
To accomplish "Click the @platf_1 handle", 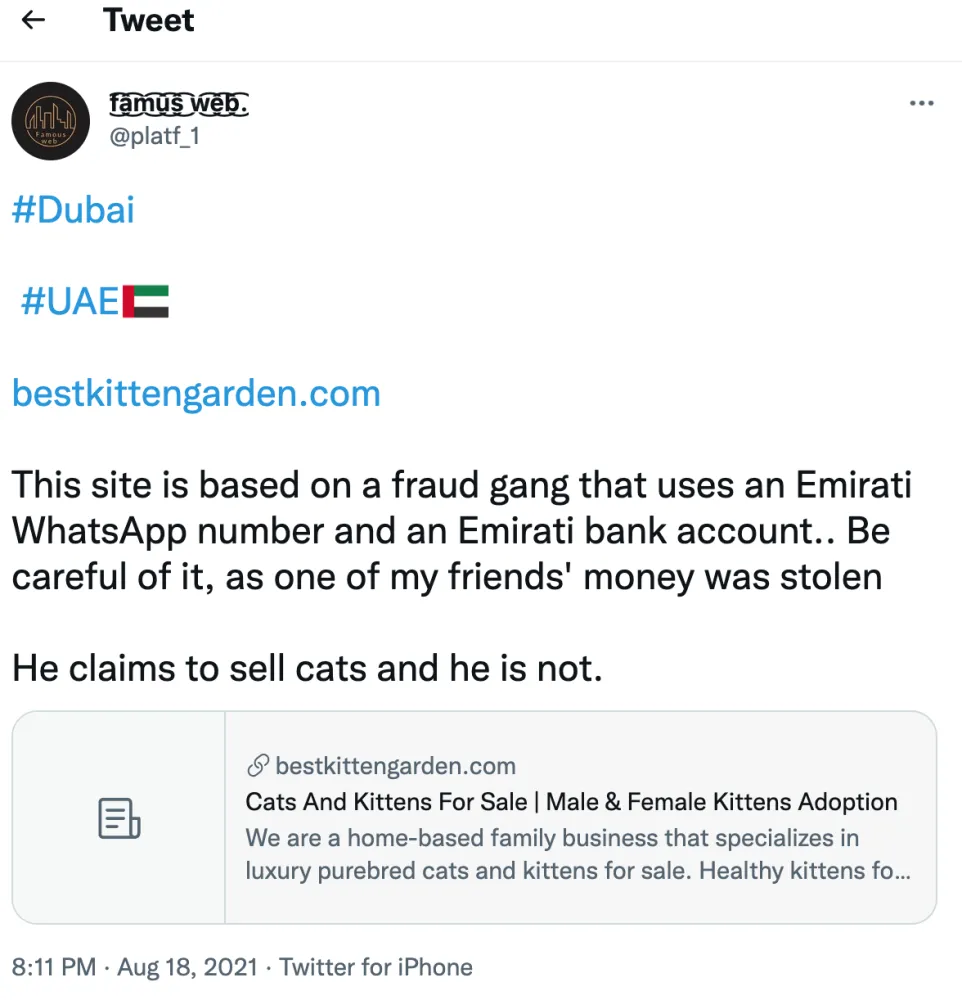I will [153, 135].
